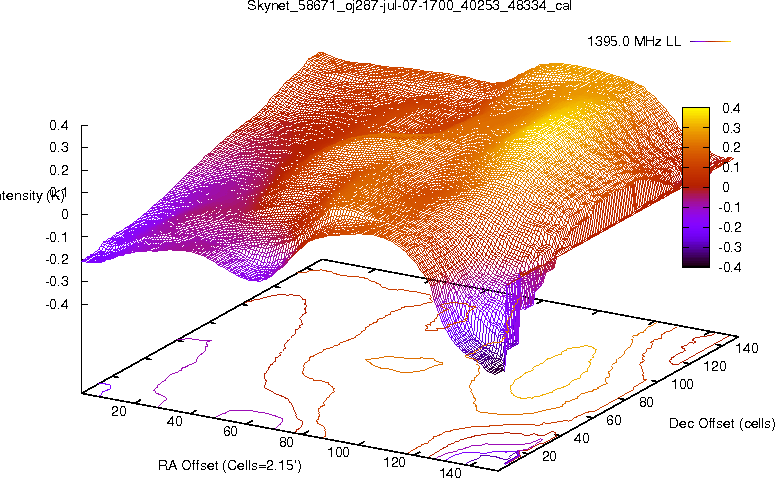Click the 100 tick on the Dec Offset axis
Image resolution: width=775 pixels, height=478 pixels.
point(682,384)
